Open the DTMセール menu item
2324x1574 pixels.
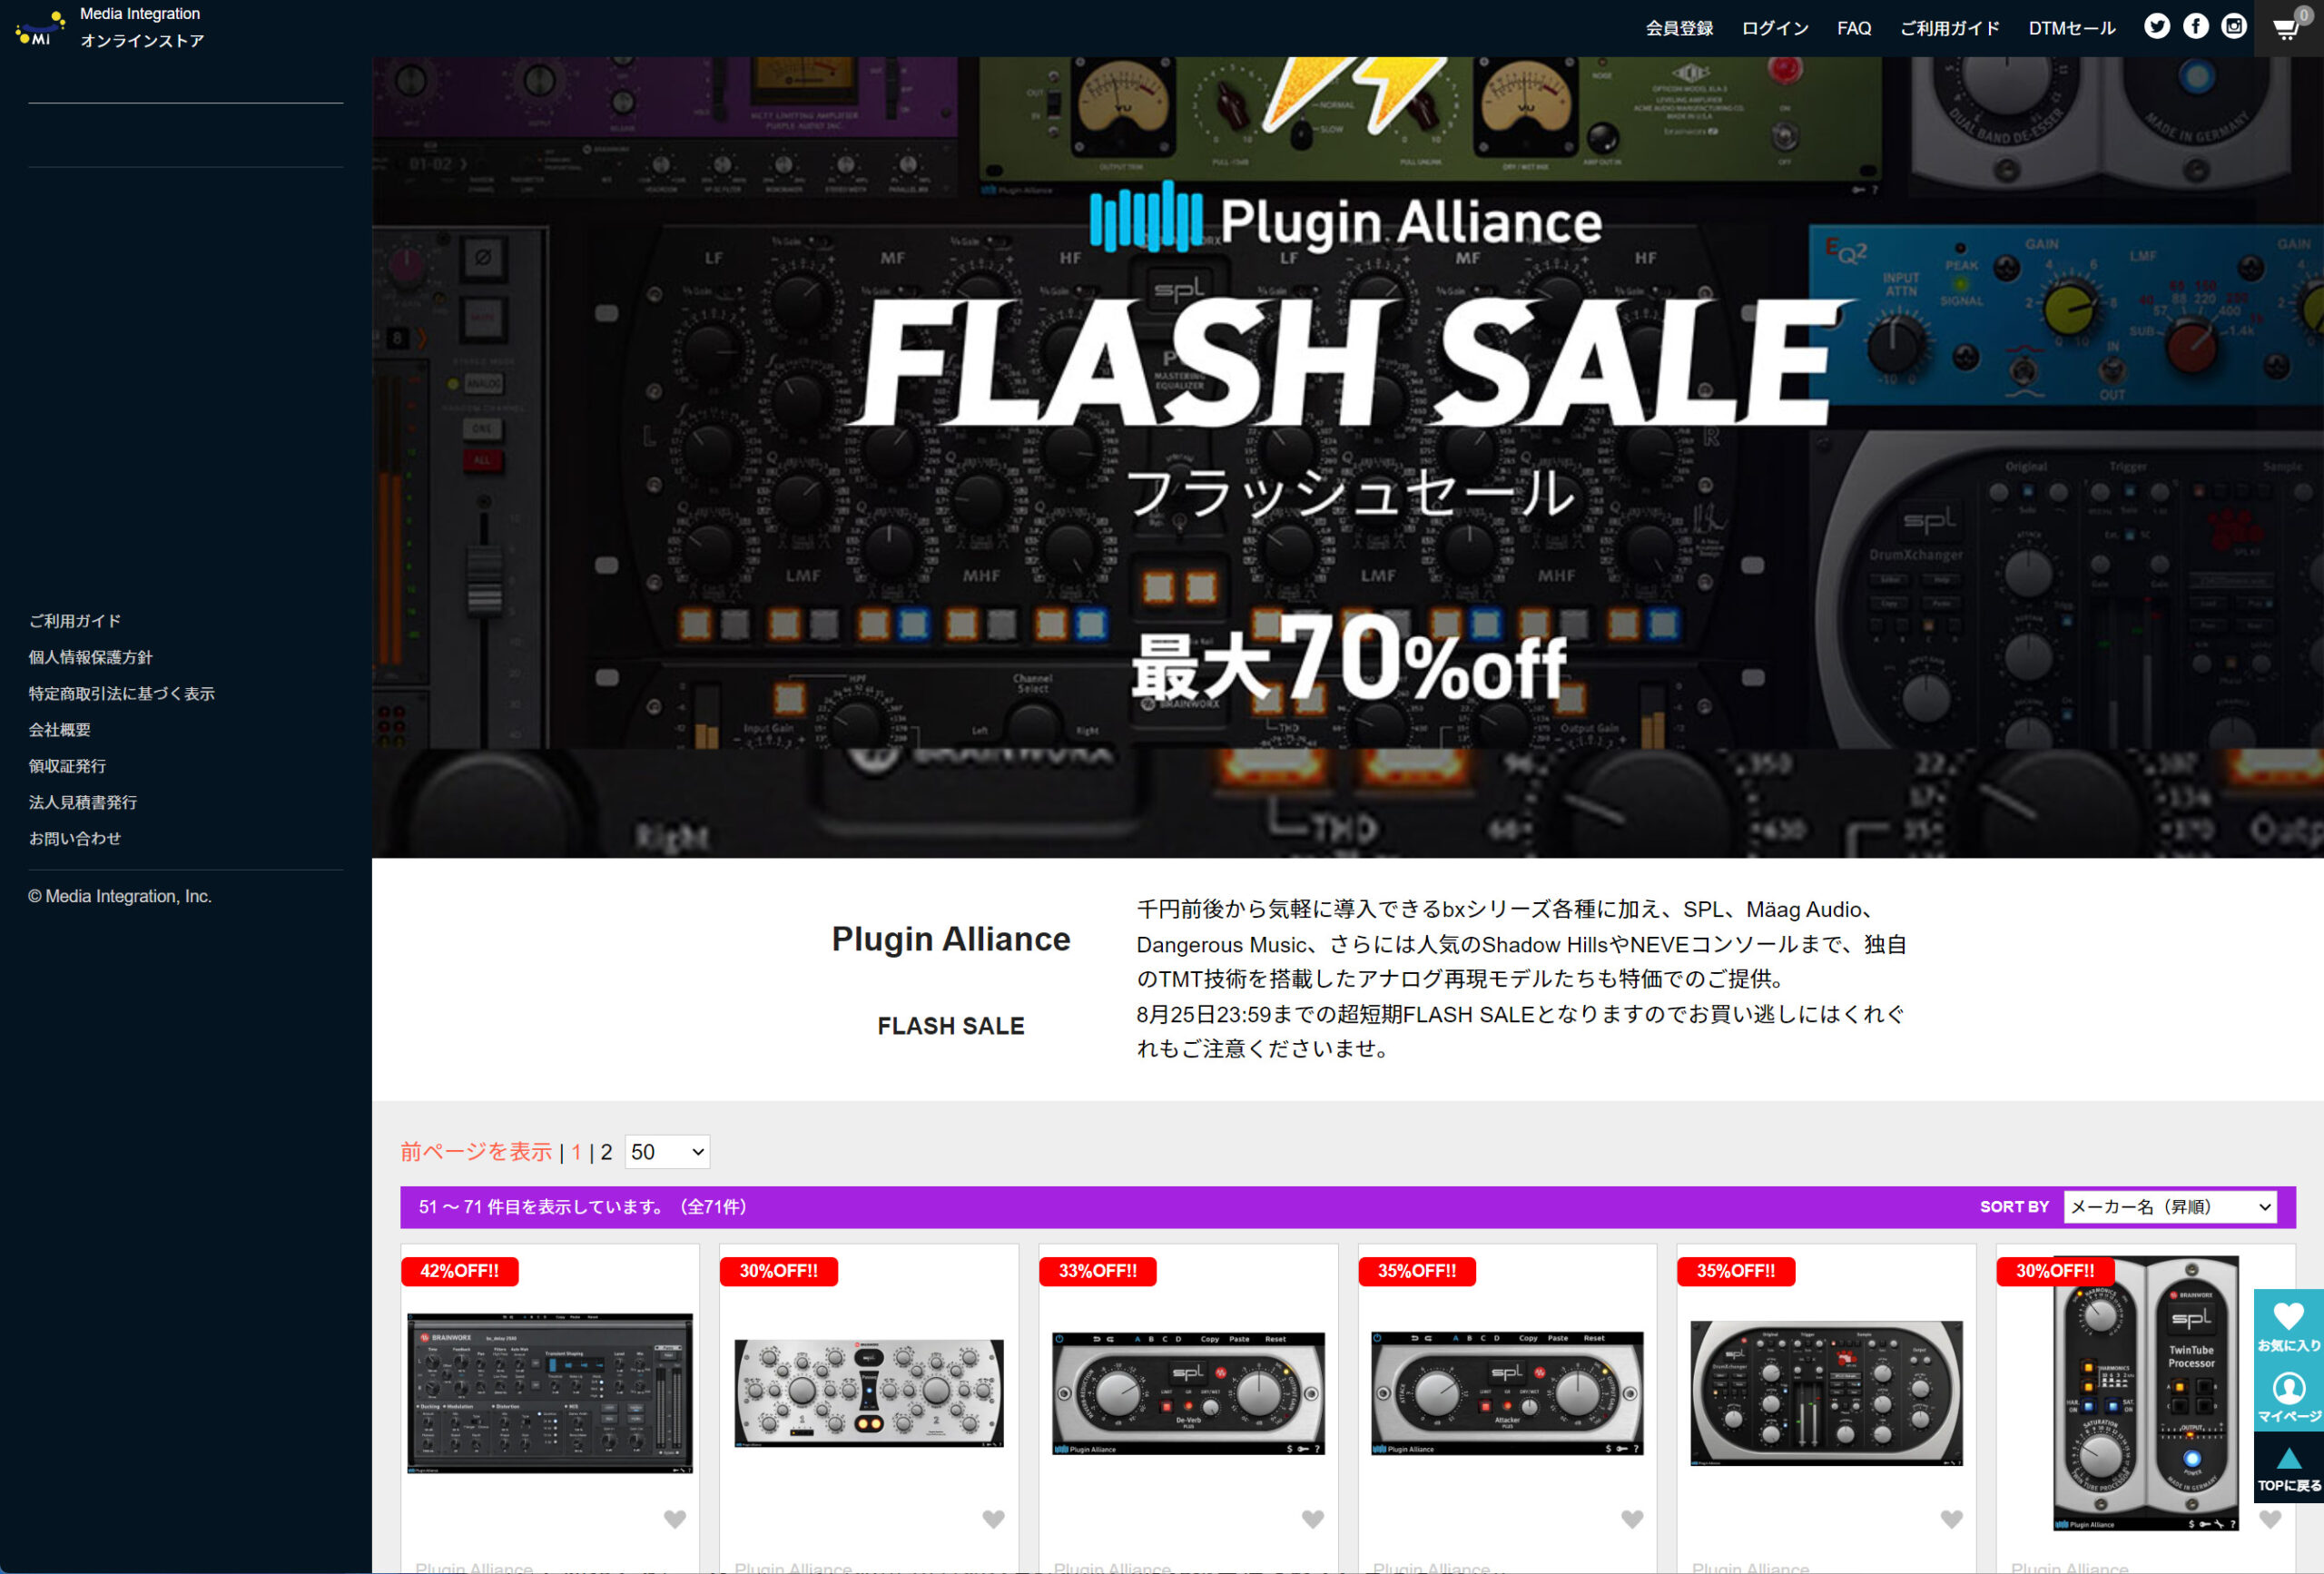tap(2071, 28)
